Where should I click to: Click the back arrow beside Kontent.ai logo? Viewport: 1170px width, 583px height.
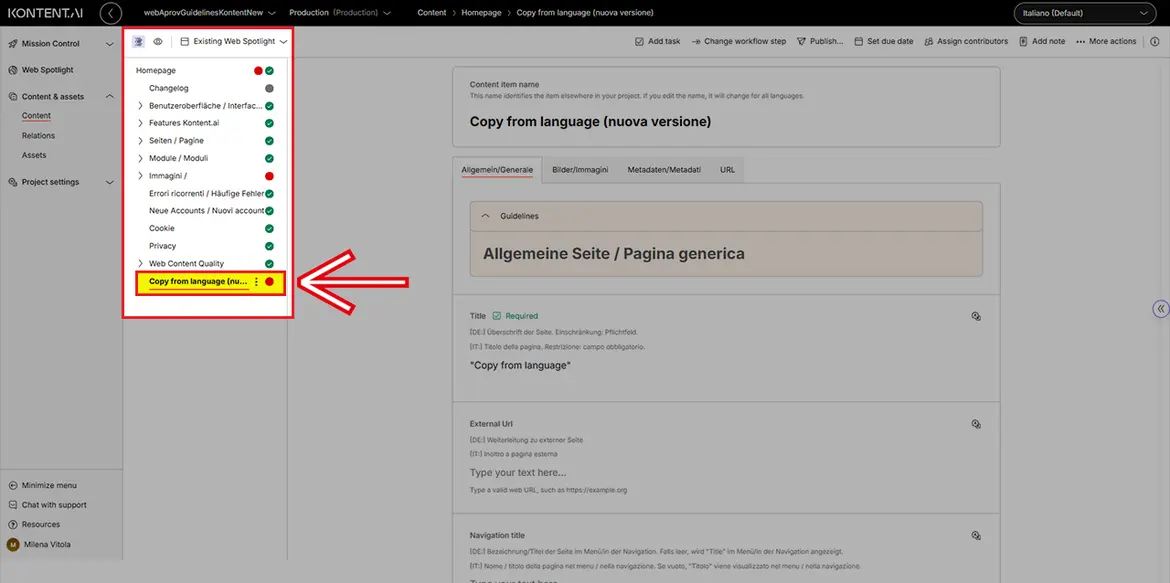tap(111, 13)
